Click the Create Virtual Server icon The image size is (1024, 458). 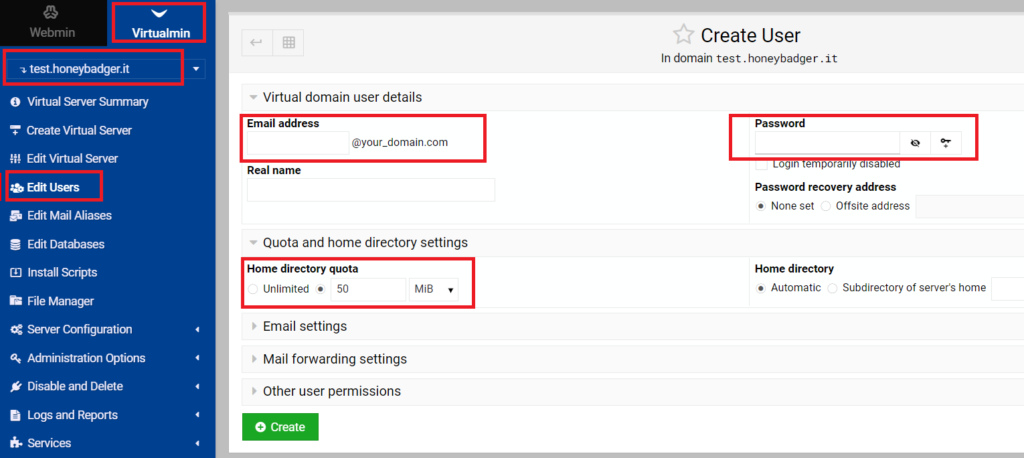point(16,130)
